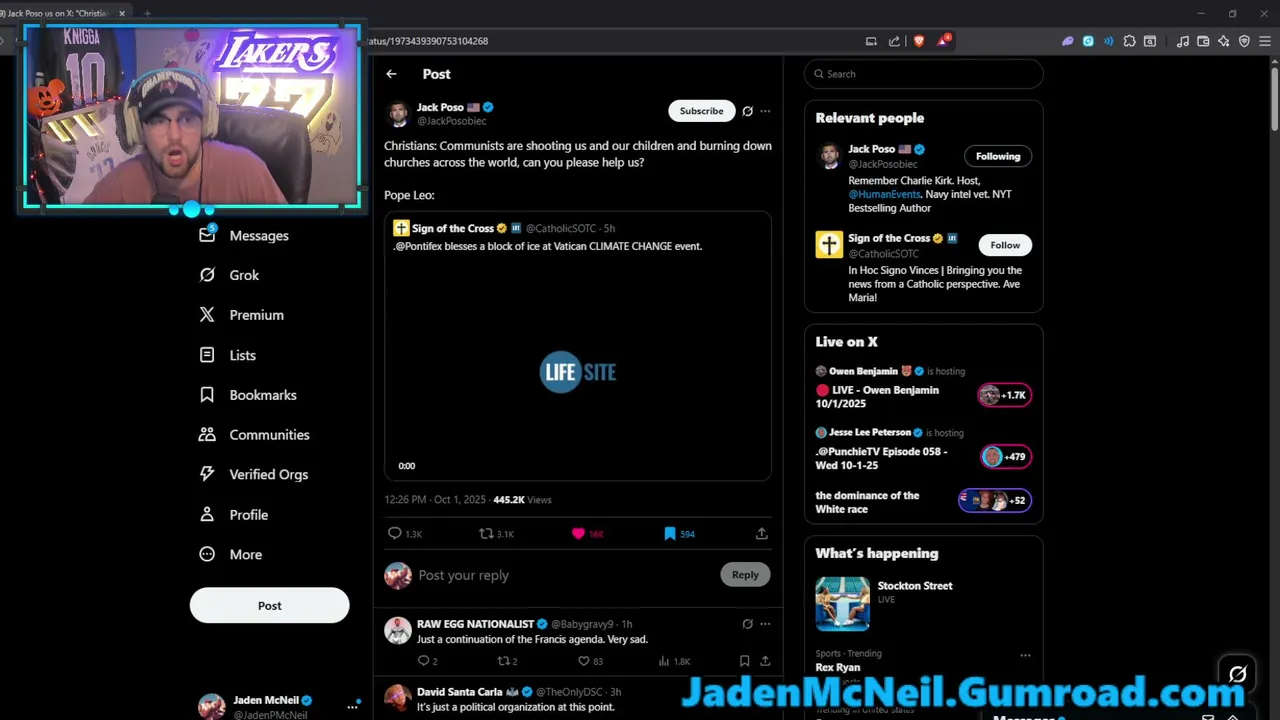Open Communities in the sidebar
Image resolution: width=1280 pixels, height=720 pixels.
pos(254,435)
